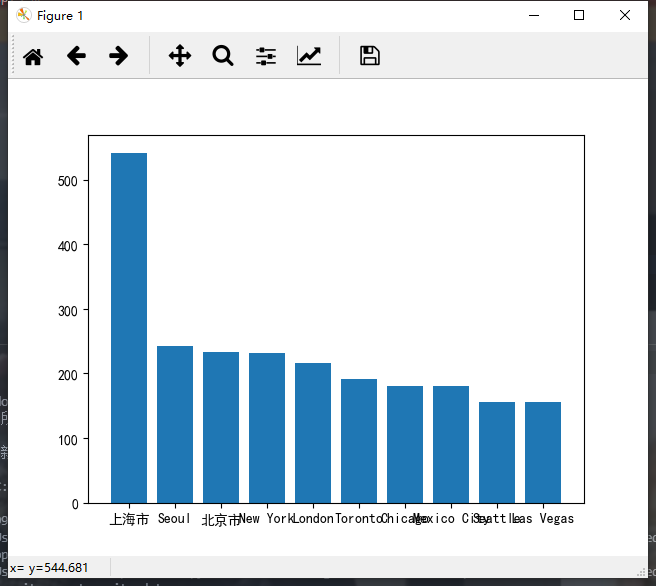
Task: Maximize the Figure 1 window
Action: pos(579,15)
